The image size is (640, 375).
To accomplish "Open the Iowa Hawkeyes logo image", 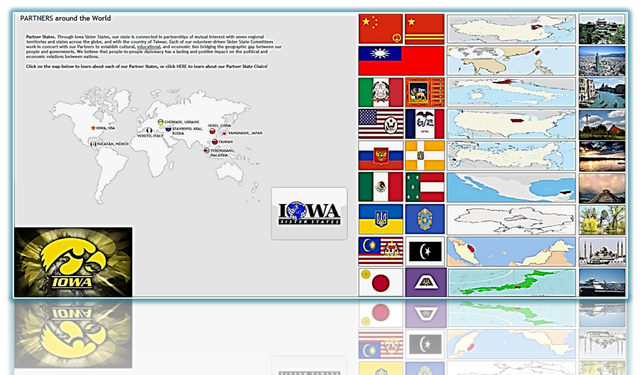I will (73, 262).
